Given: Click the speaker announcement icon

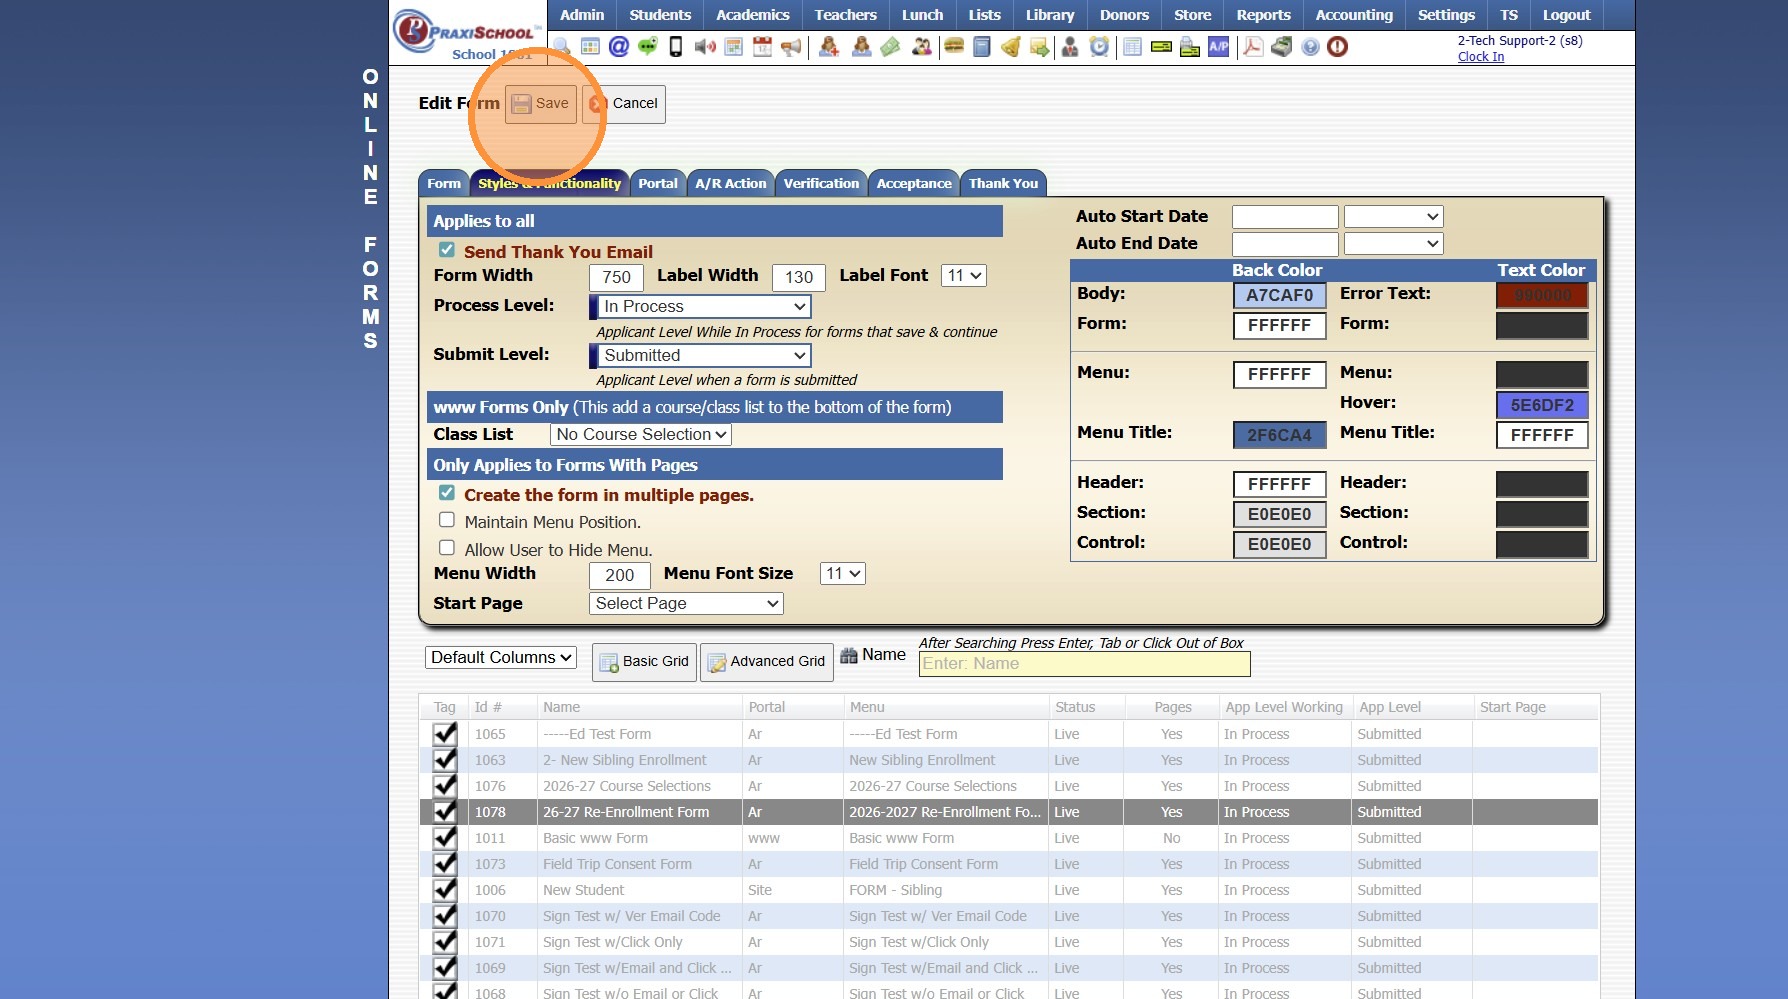Looking at the screenshot, I should point(705,47).
